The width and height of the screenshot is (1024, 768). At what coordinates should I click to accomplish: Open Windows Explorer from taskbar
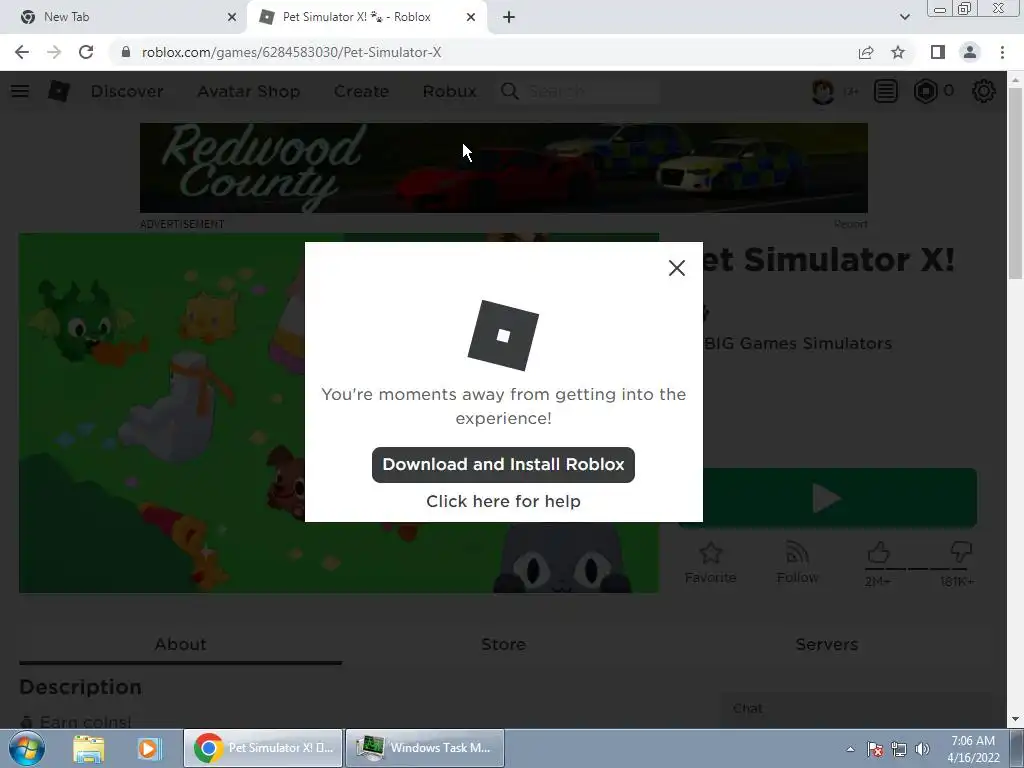point(89,748)
